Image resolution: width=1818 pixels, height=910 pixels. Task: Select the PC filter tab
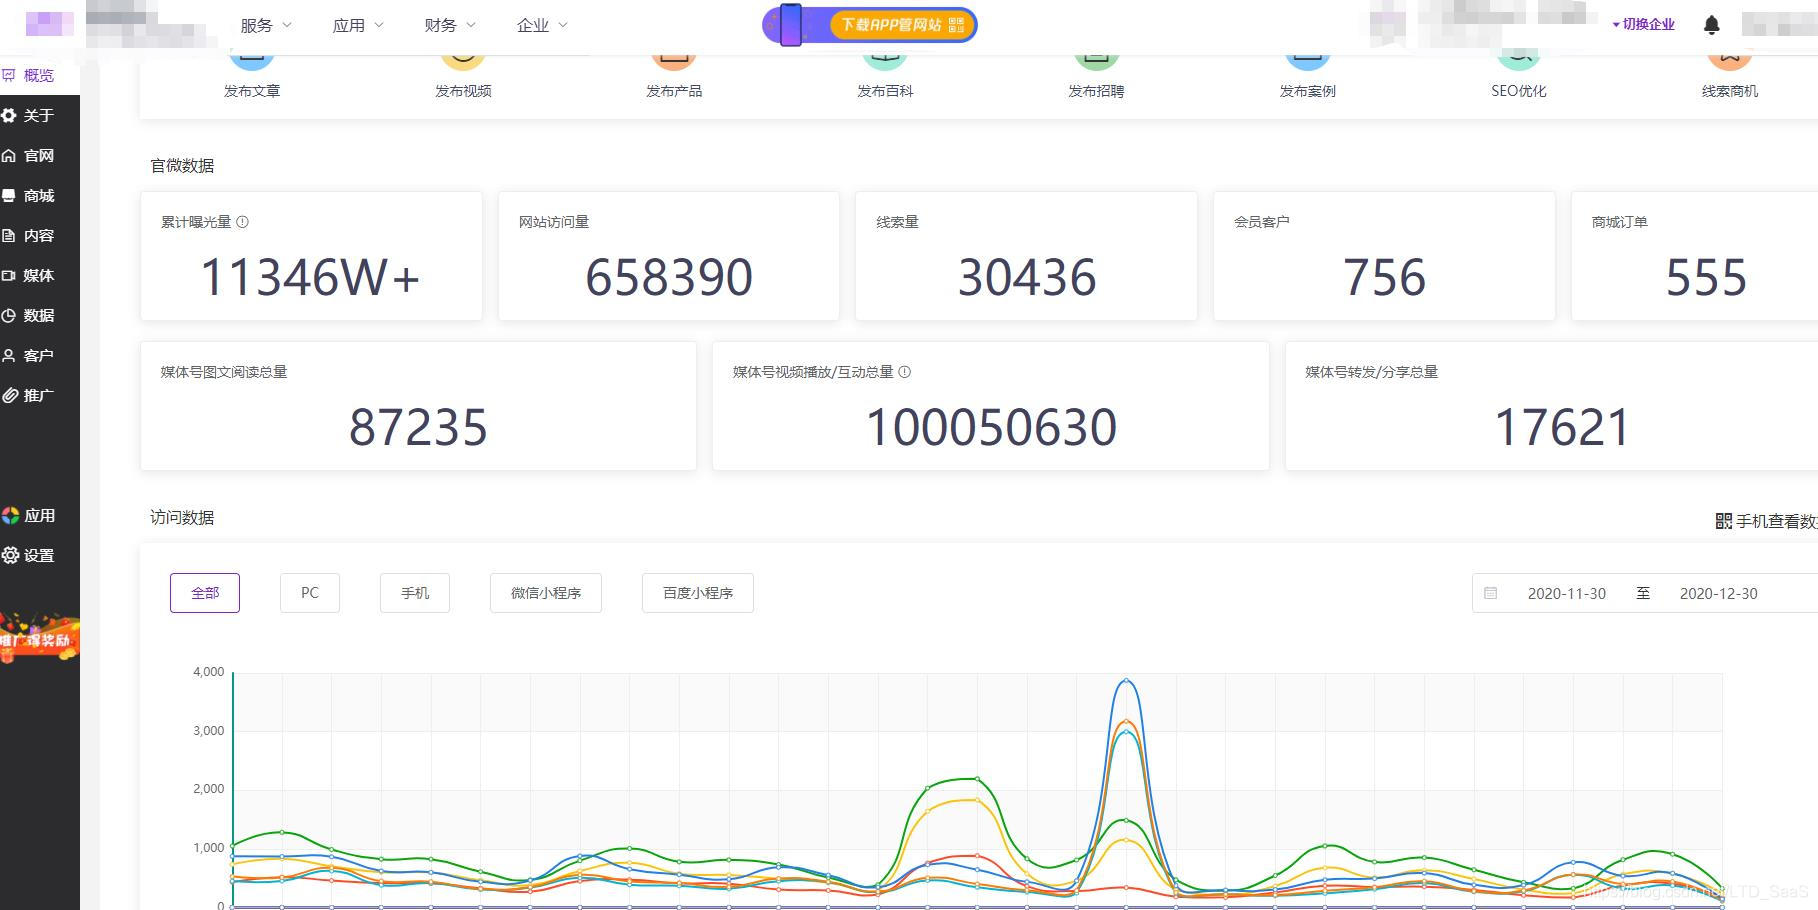tap(310, 593)
